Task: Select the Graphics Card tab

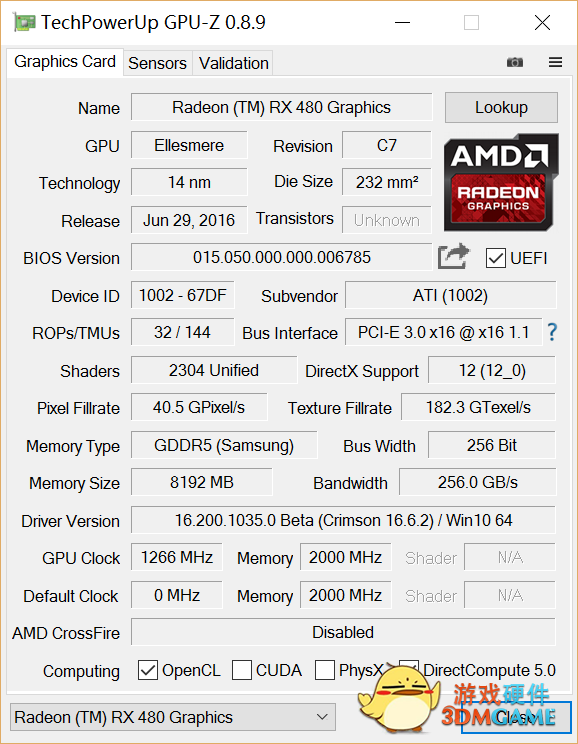Action: 65,62
